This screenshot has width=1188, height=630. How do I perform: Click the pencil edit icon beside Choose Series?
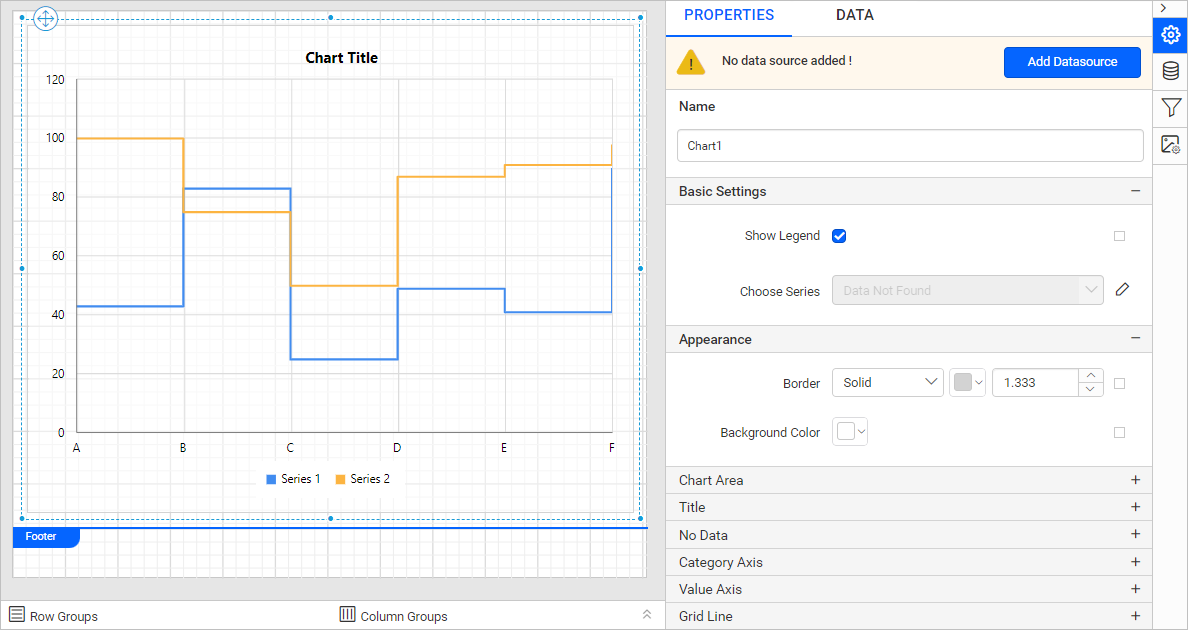click(1122, 291)
